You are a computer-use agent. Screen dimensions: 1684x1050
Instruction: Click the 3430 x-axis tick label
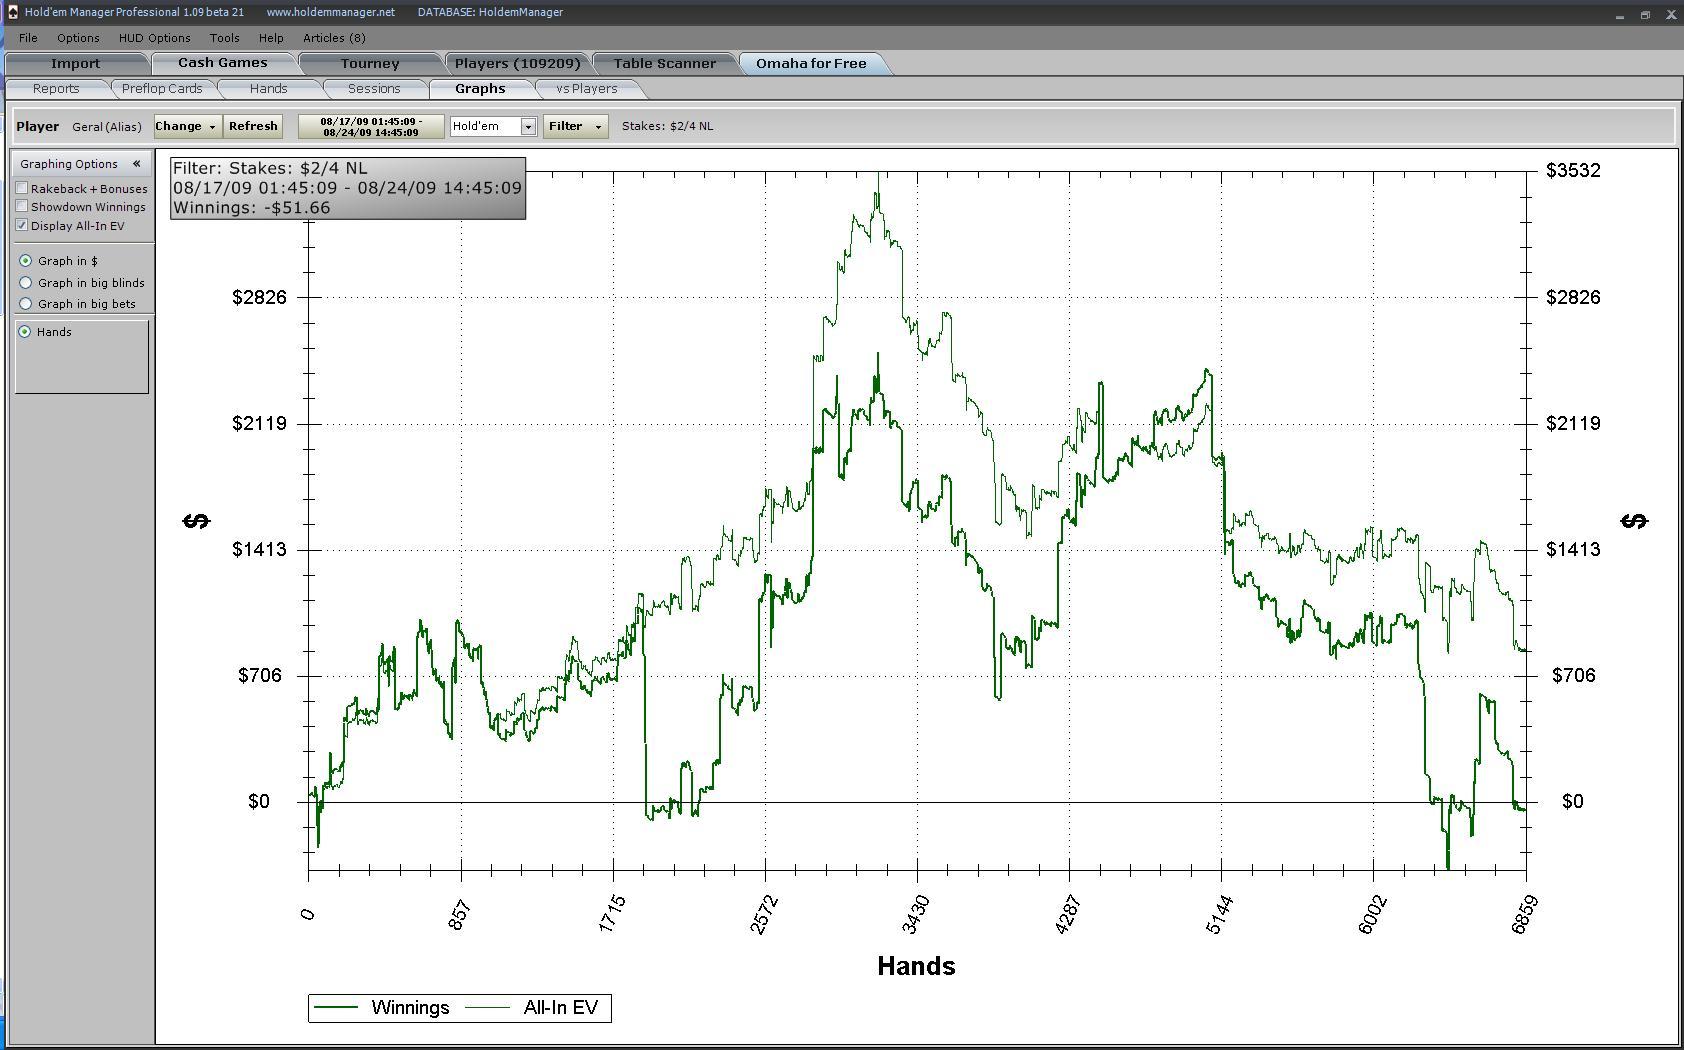[916, 914]
